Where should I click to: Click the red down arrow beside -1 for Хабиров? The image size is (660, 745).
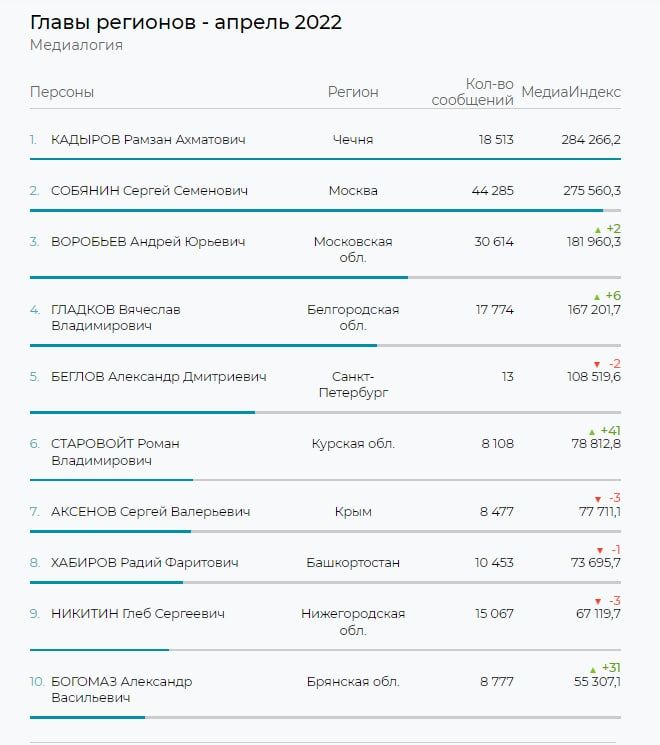(x=599, y=550)
